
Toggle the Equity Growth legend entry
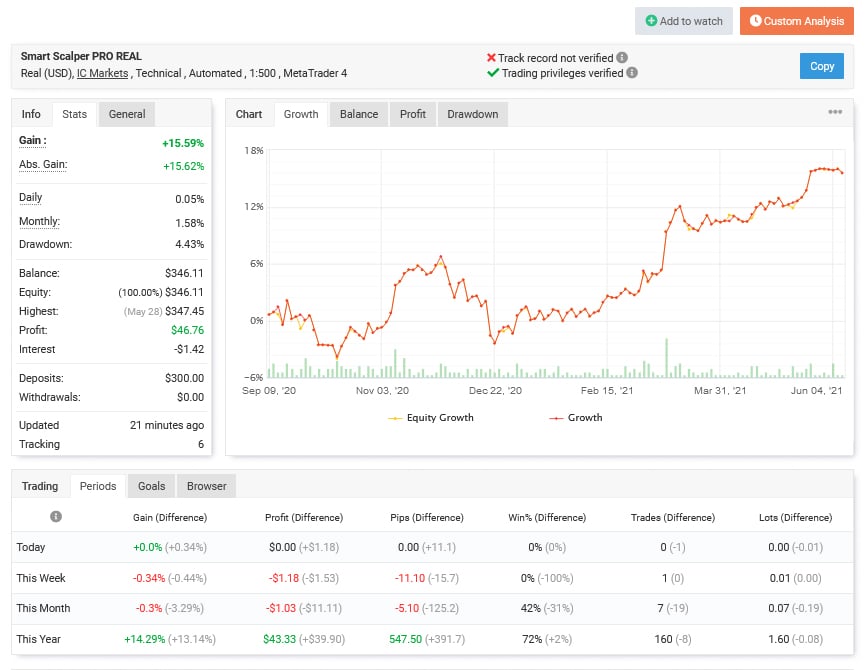tap(430, 419)
